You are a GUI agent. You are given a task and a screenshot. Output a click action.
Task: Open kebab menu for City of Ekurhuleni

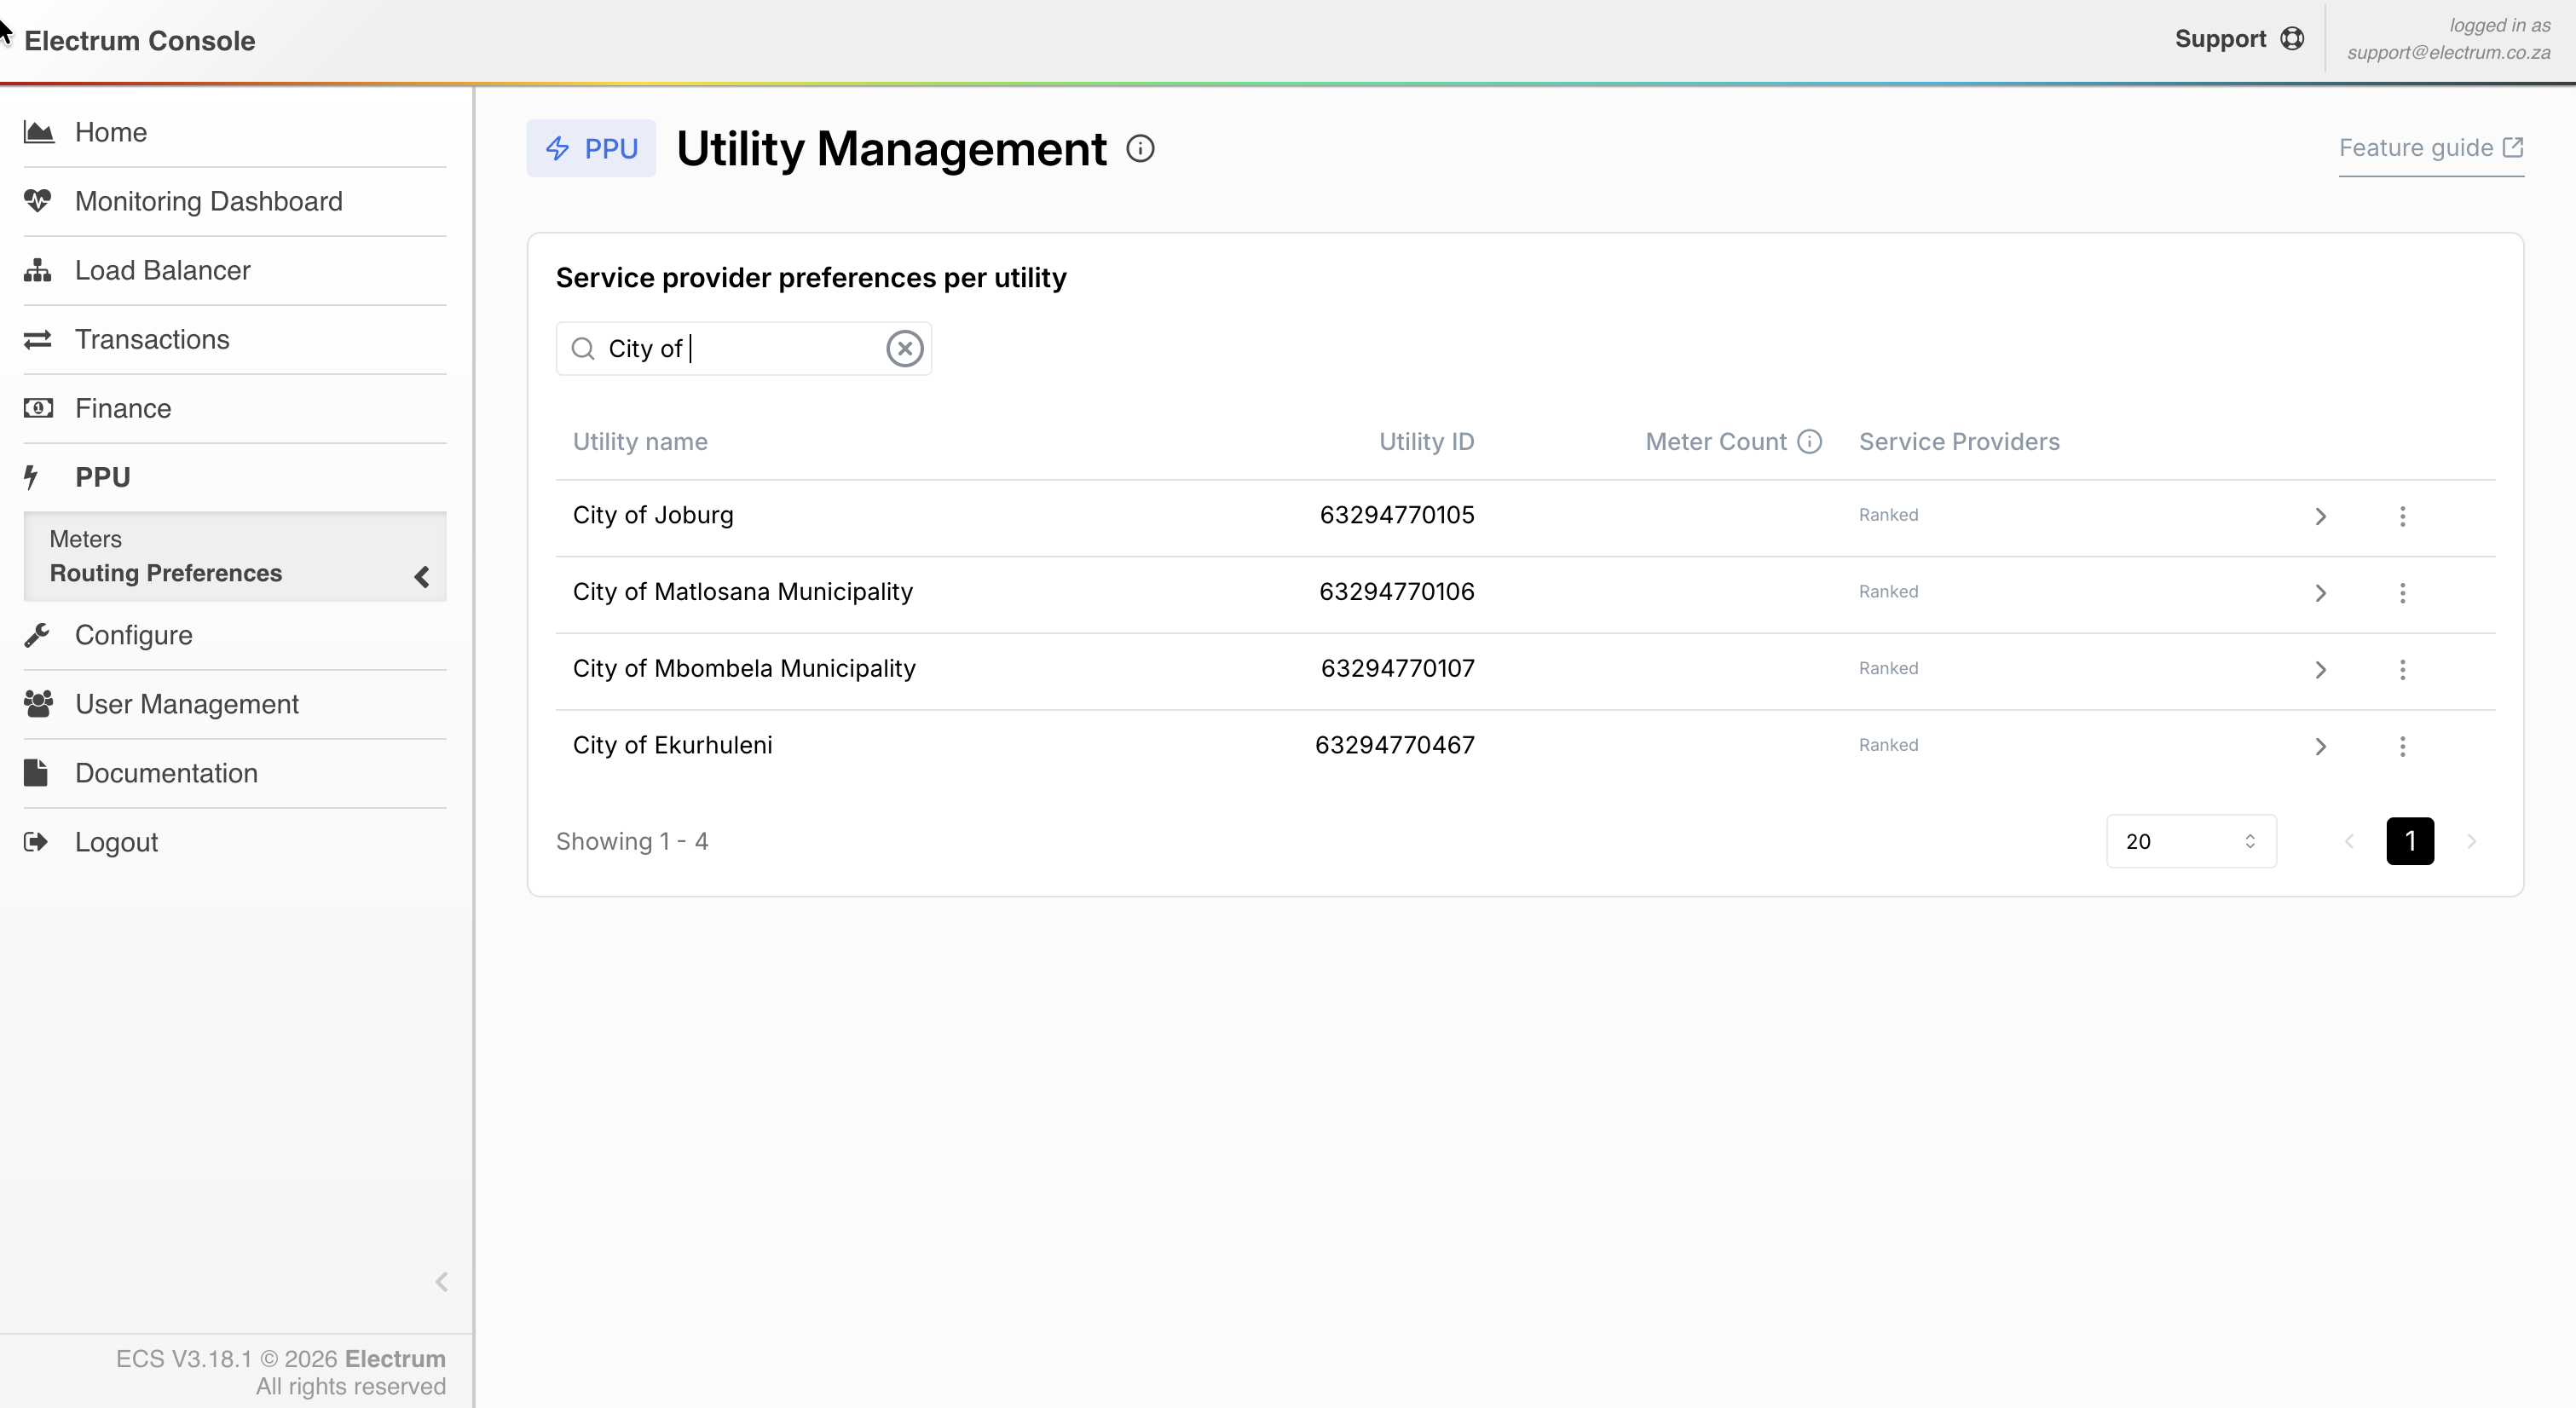[x=2402, y=746]
